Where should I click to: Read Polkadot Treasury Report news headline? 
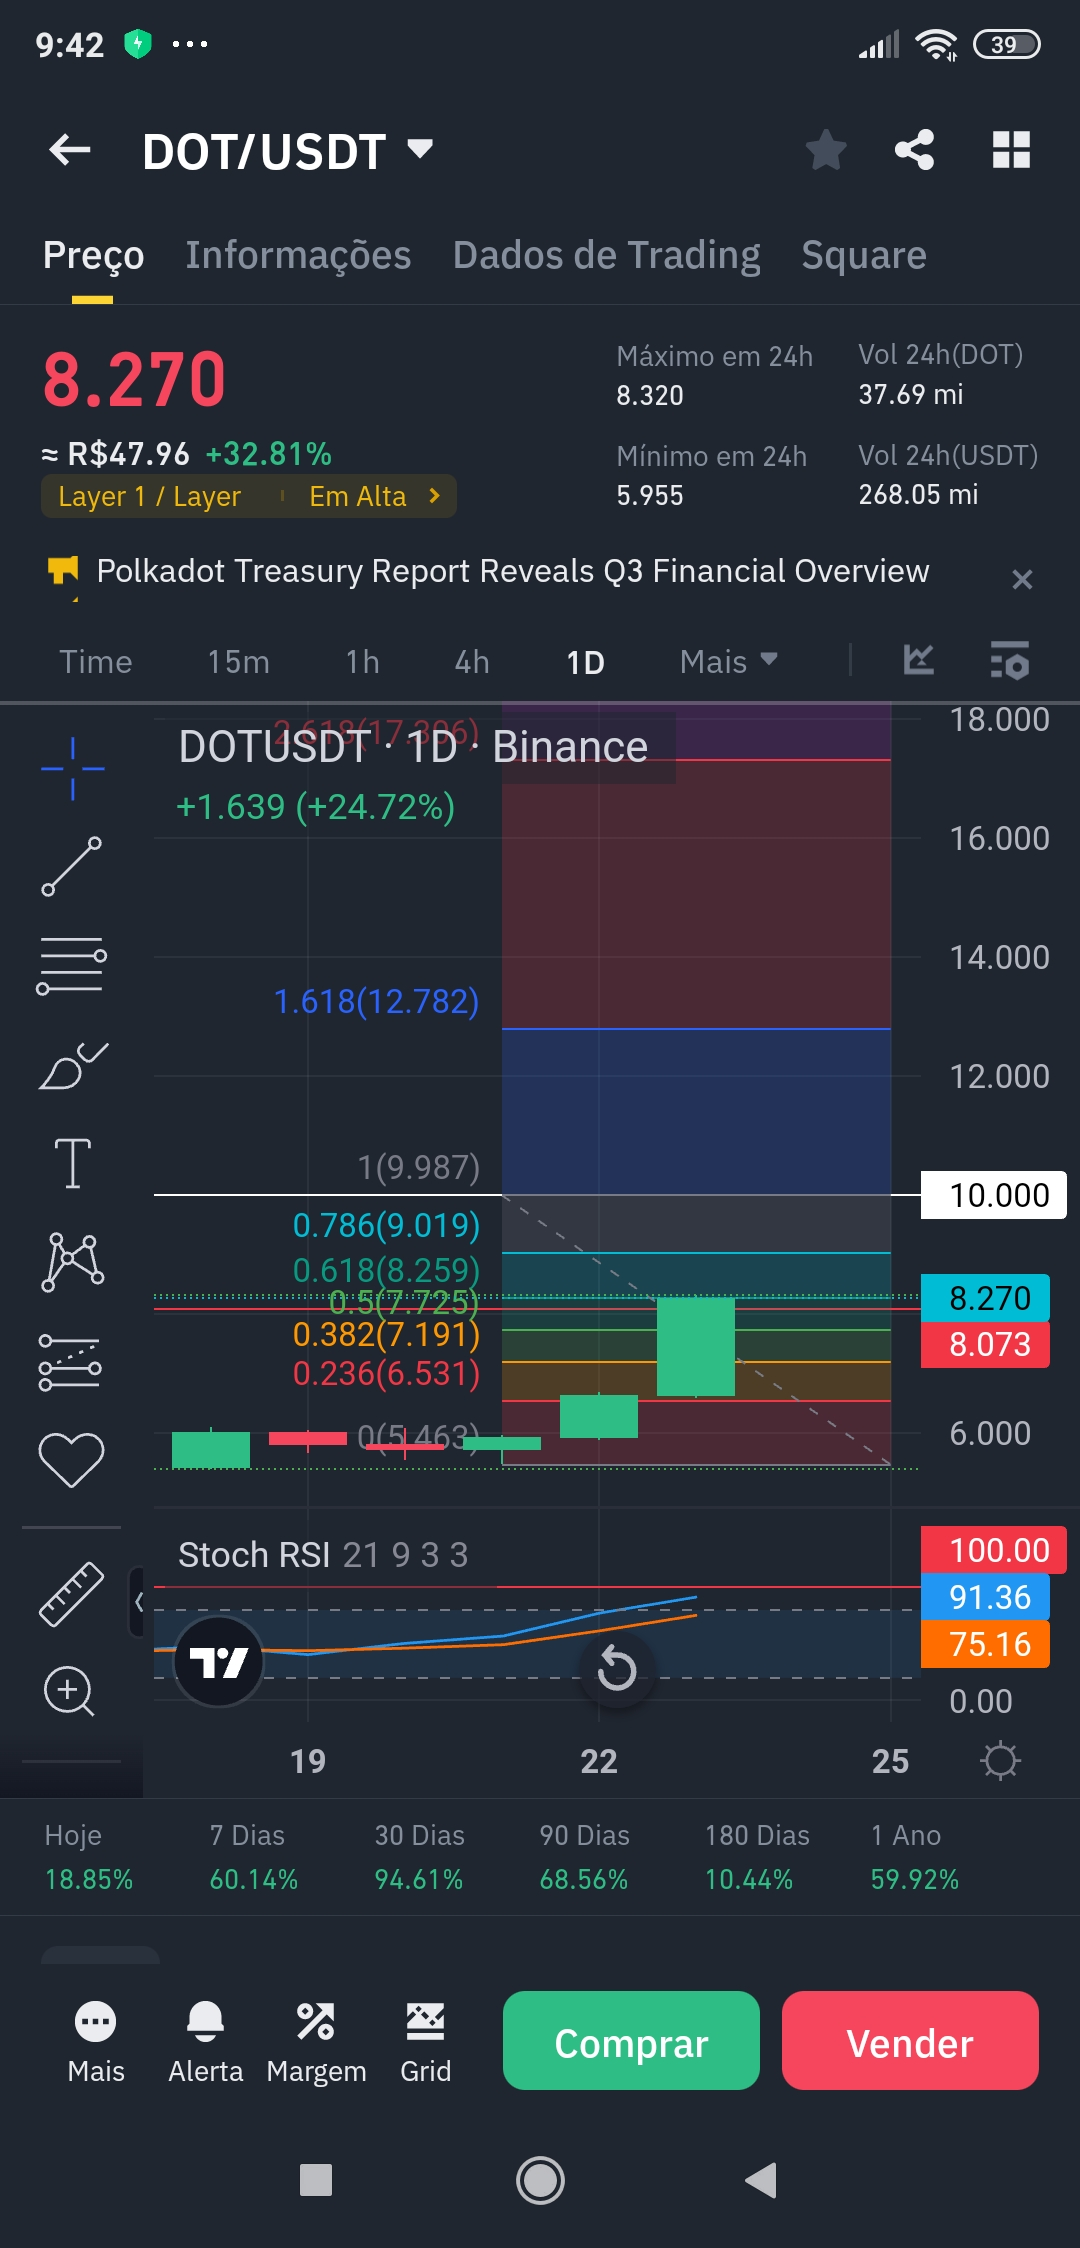point(512,571)
